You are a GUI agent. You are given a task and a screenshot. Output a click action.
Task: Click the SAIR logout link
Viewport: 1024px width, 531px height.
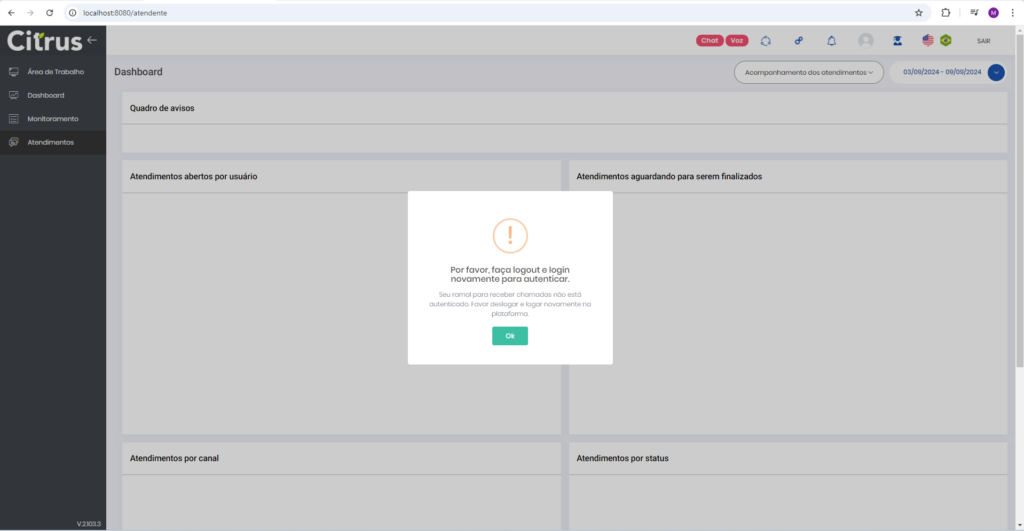click(x=983, y=41)
